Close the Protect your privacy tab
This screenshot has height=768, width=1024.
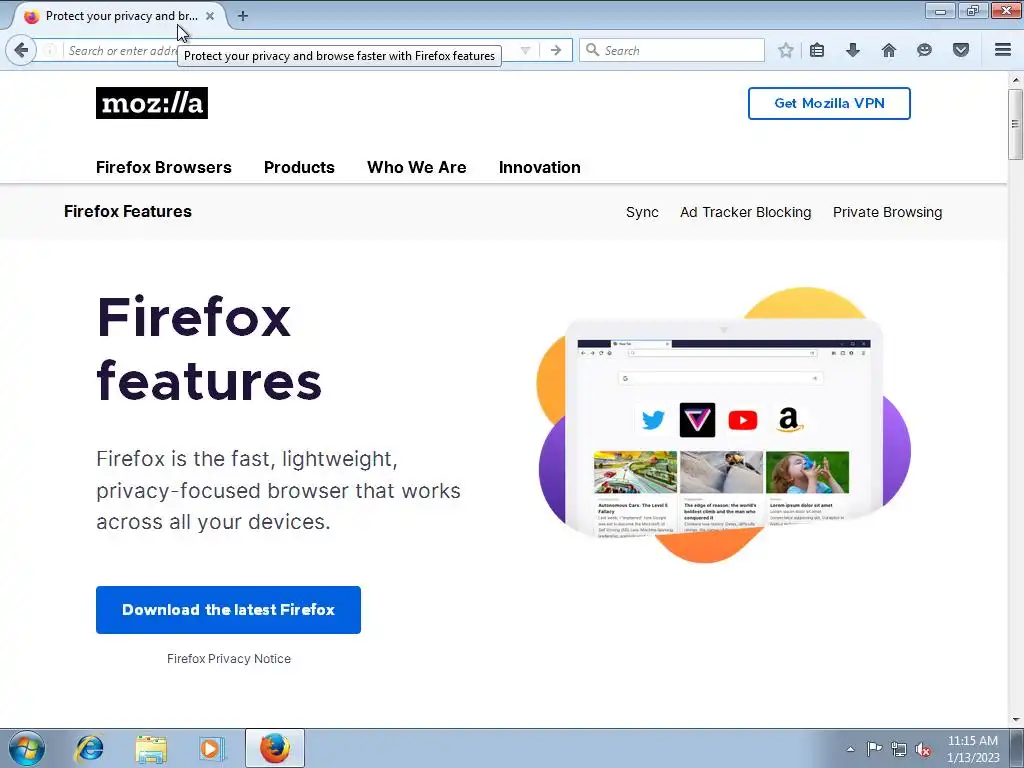click(210, 16)
